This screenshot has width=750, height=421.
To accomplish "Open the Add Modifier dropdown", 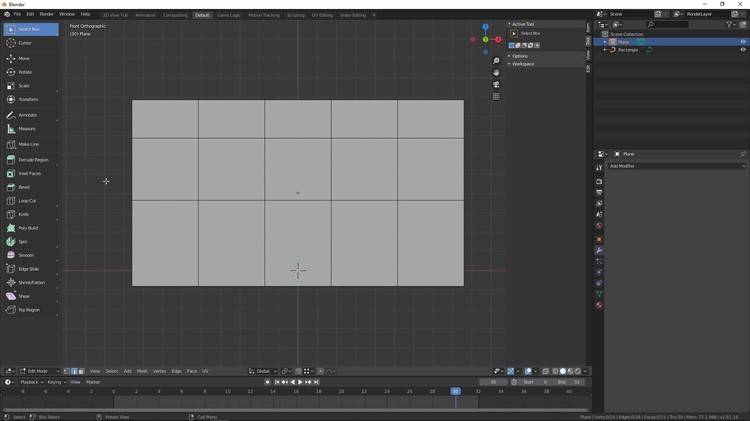I will (676, 166).
